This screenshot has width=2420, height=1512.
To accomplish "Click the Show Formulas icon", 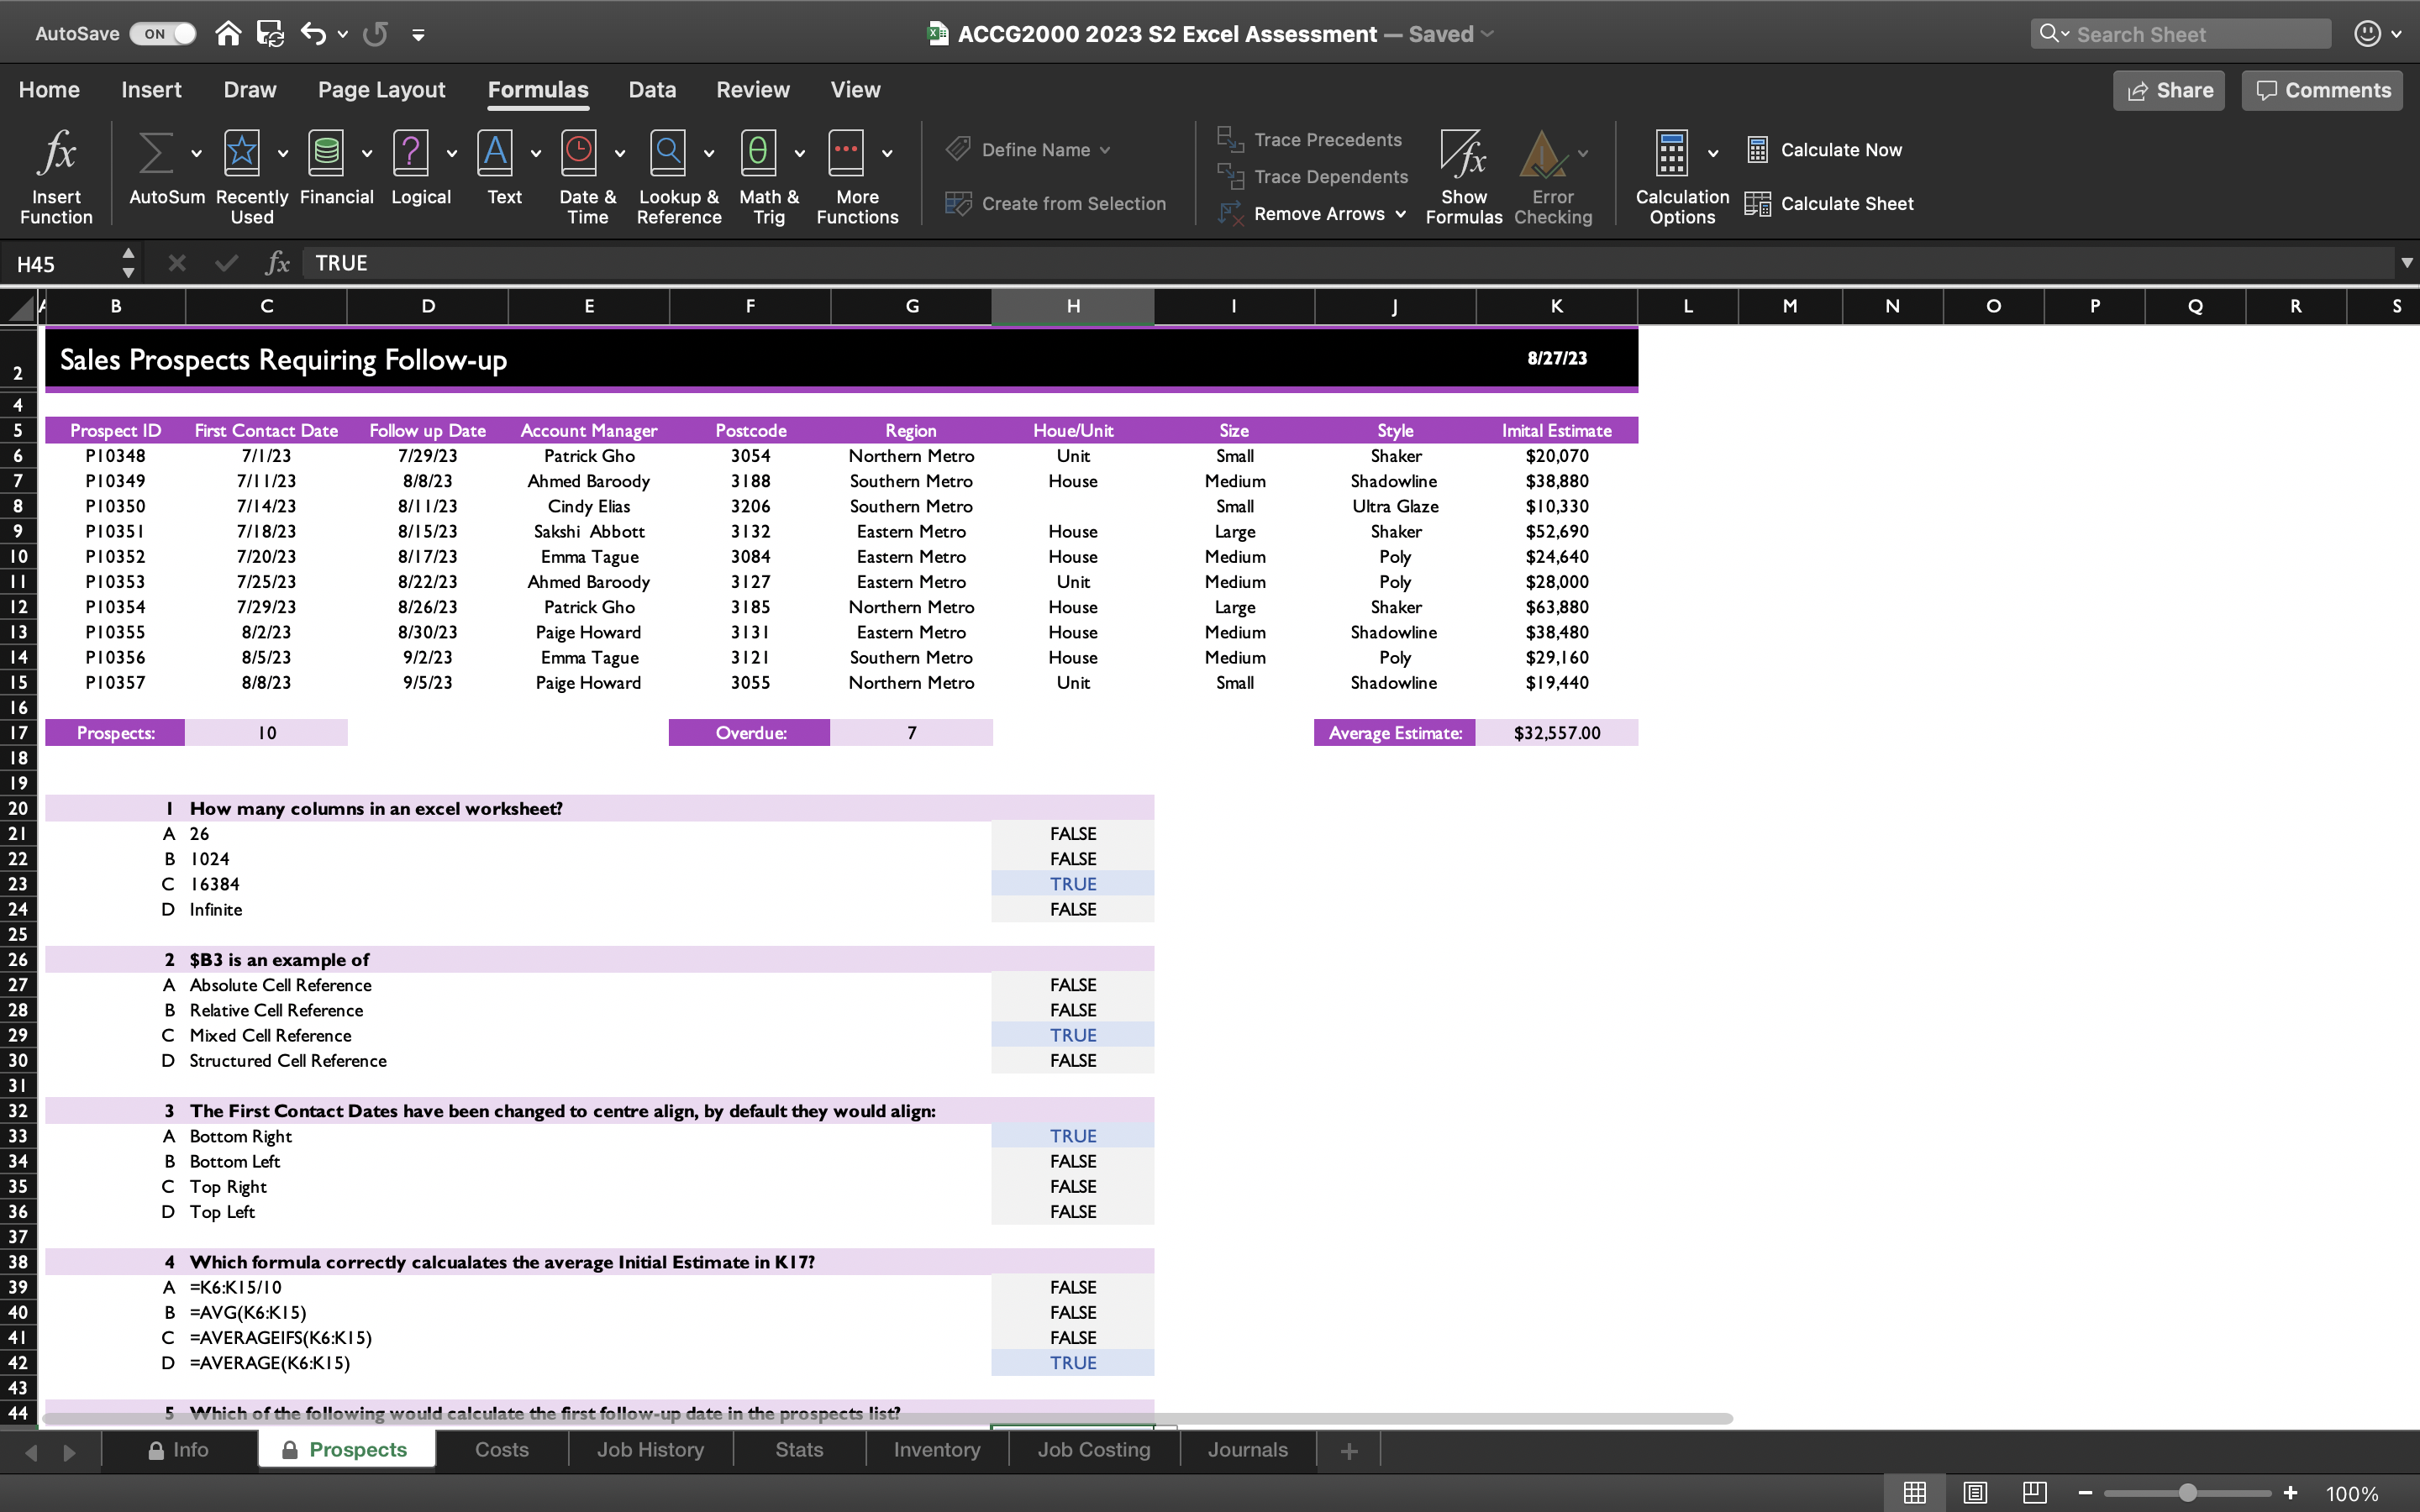I will coord(1463,155).
